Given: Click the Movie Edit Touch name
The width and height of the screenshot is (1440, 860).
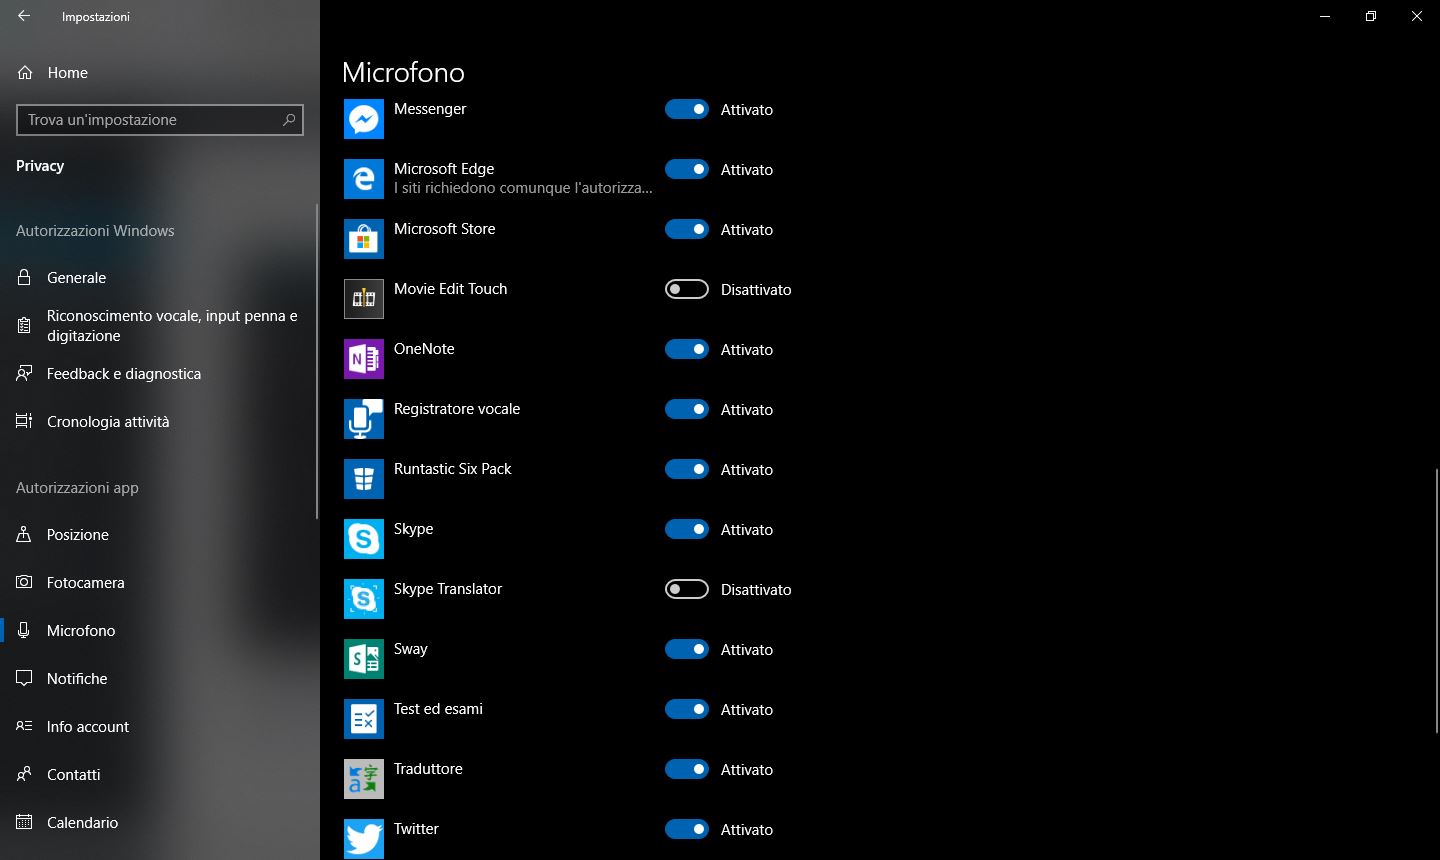Looking at the screenshot, I should tap(450, 289).
